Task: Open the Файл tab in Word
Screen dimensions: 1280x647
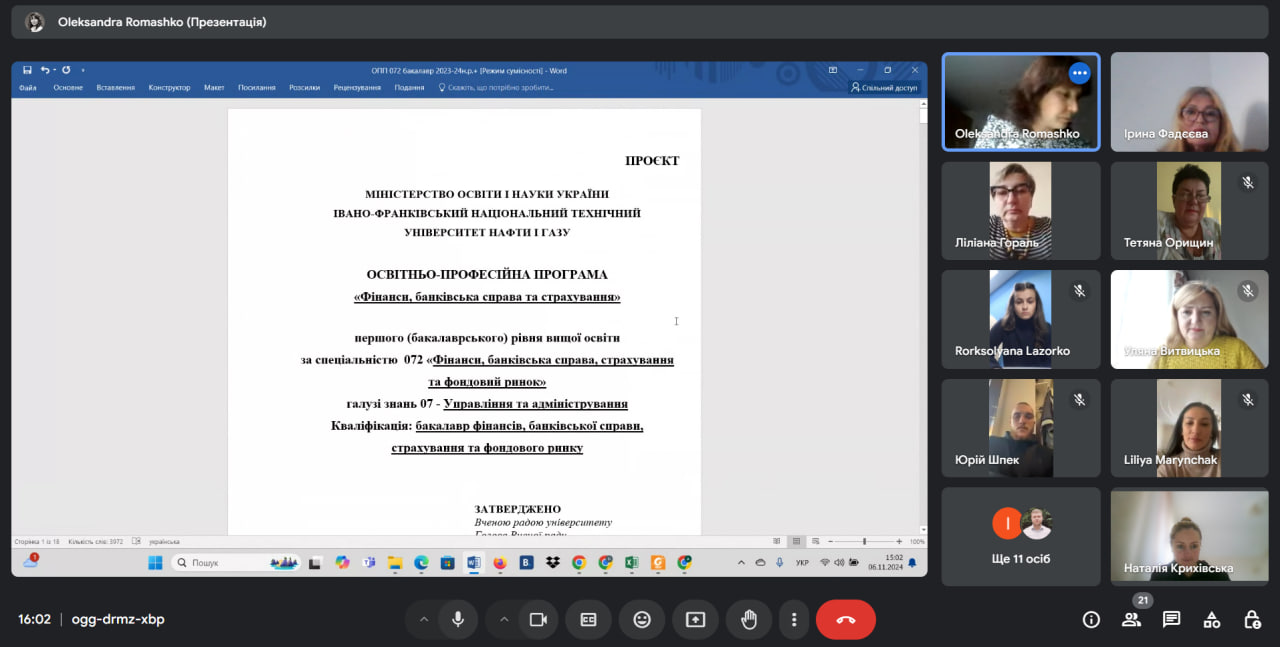Action: pyautogui.click(x=28, y=87)
